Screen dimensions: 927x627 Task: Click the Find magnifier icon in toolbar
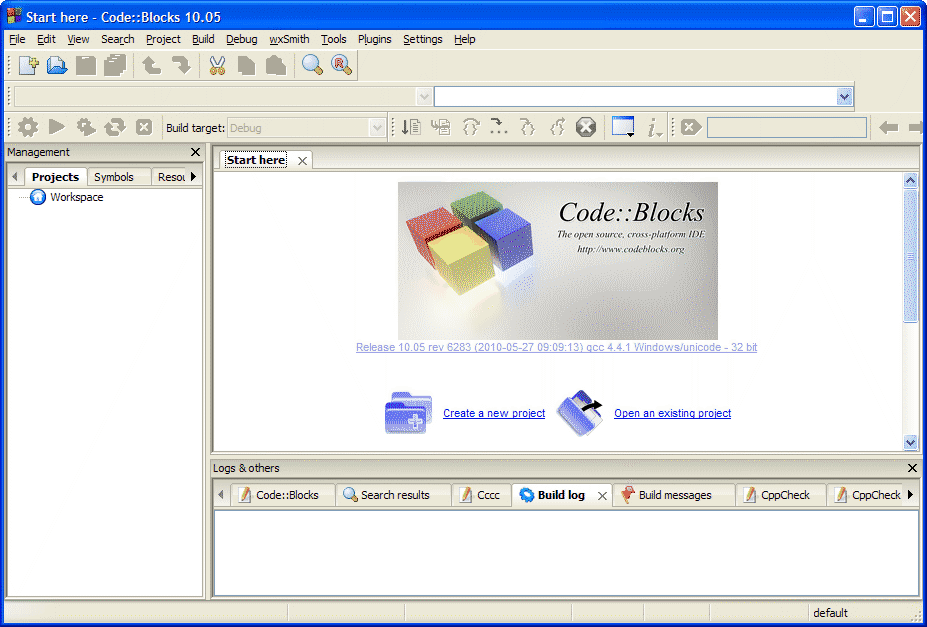click(x=313, y=66)
